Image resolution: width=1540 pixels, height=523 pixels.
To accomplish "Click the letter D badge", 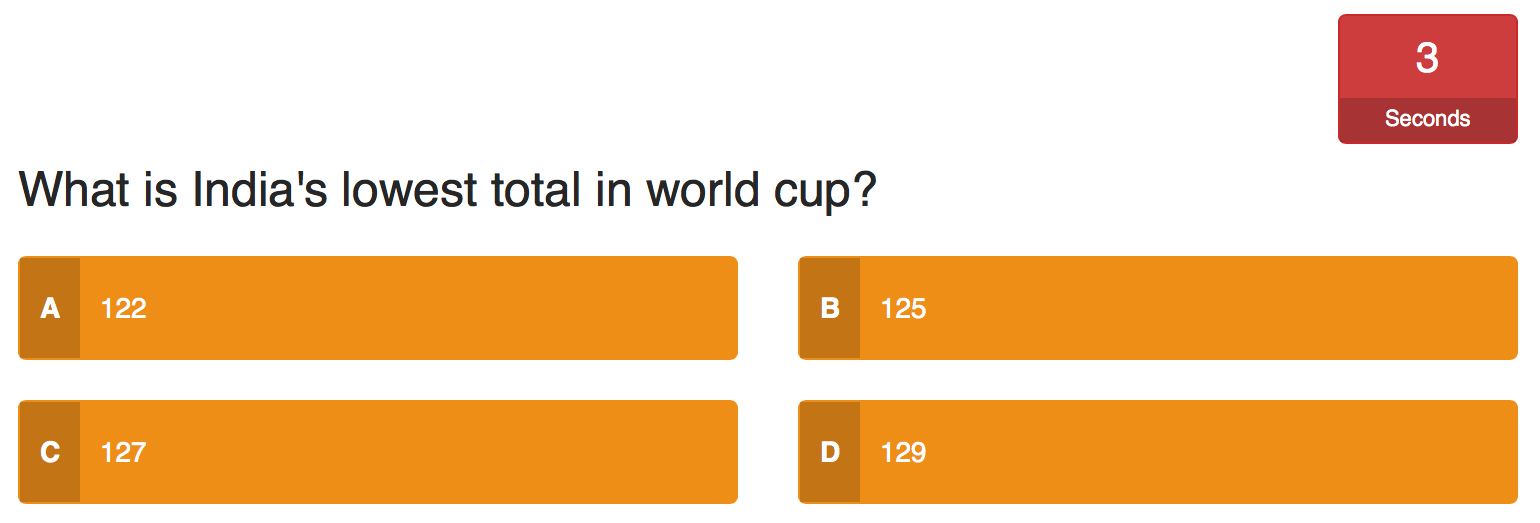I will coord(829,452).
